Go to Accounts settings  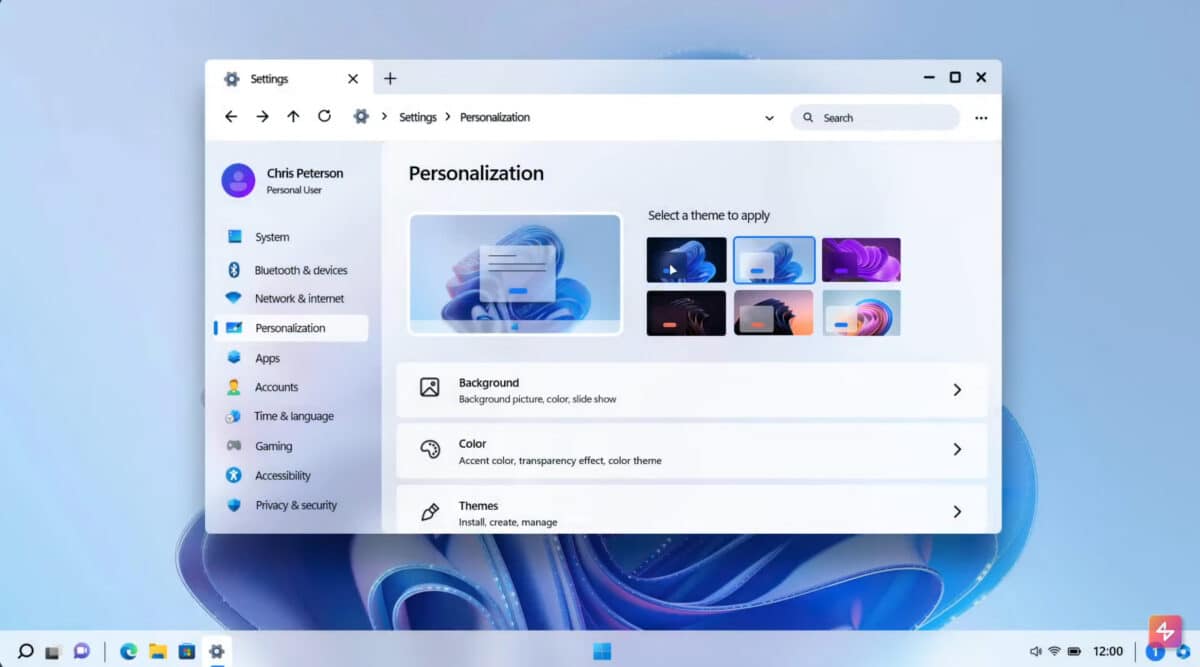point(275,387)
